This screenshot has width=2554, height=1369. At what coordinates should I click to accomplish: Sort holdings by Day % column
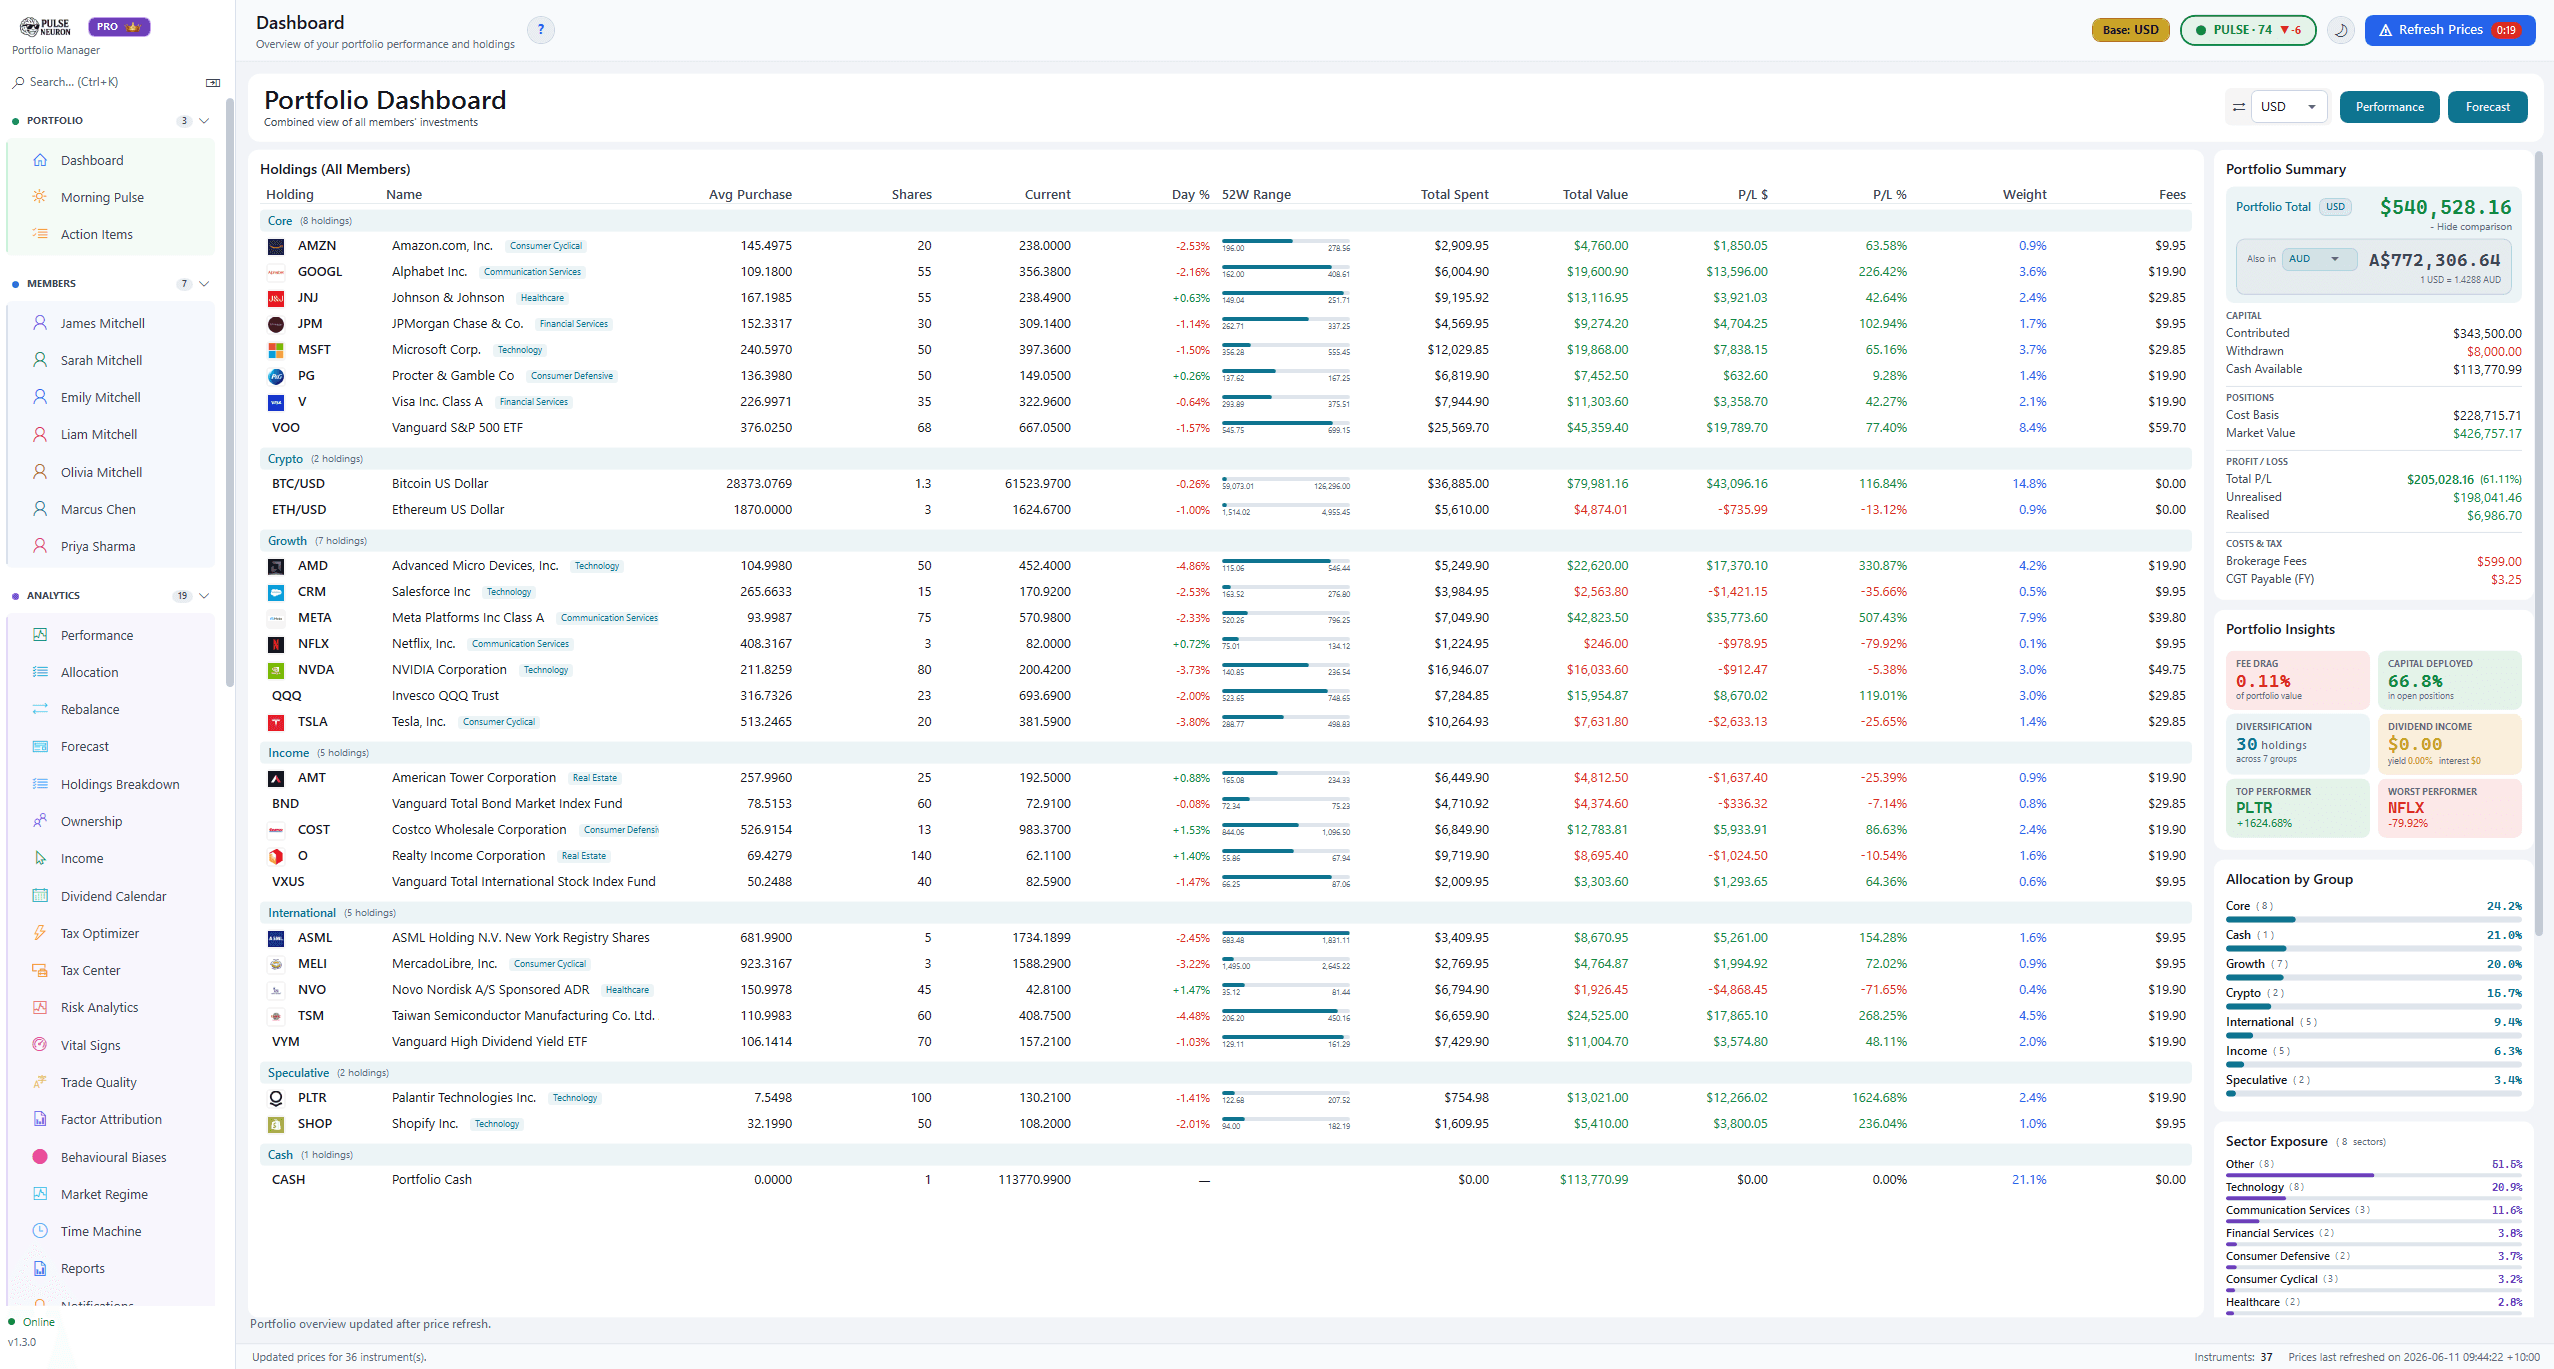[x=1190, y=195]
